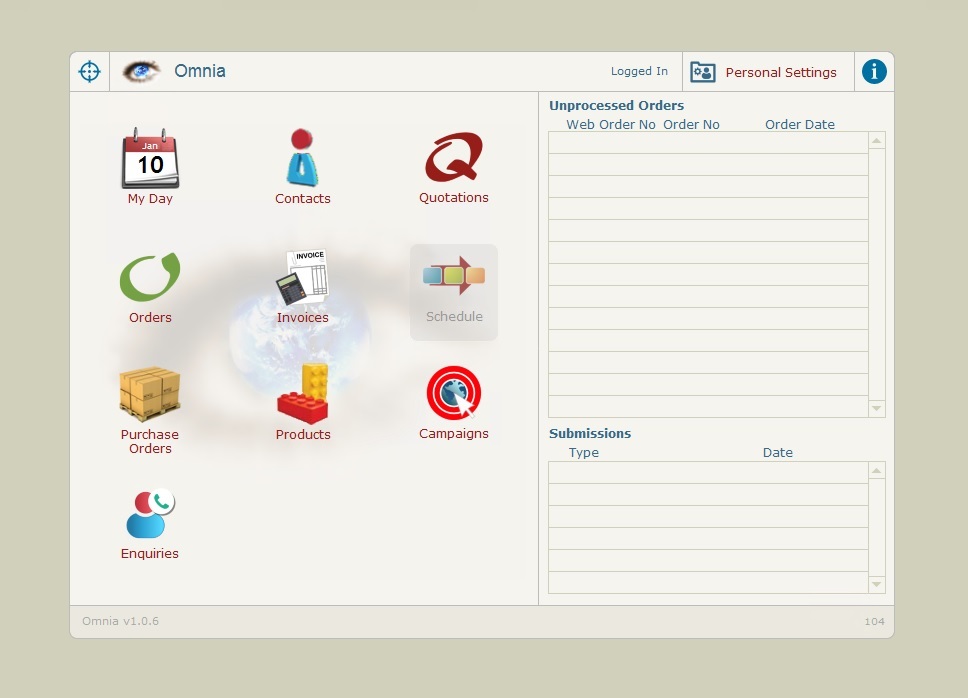Open the Purchase Orders pallet icon
Image resolution: width=968 pixels, height=698 pixels.
tap(150, 395)
